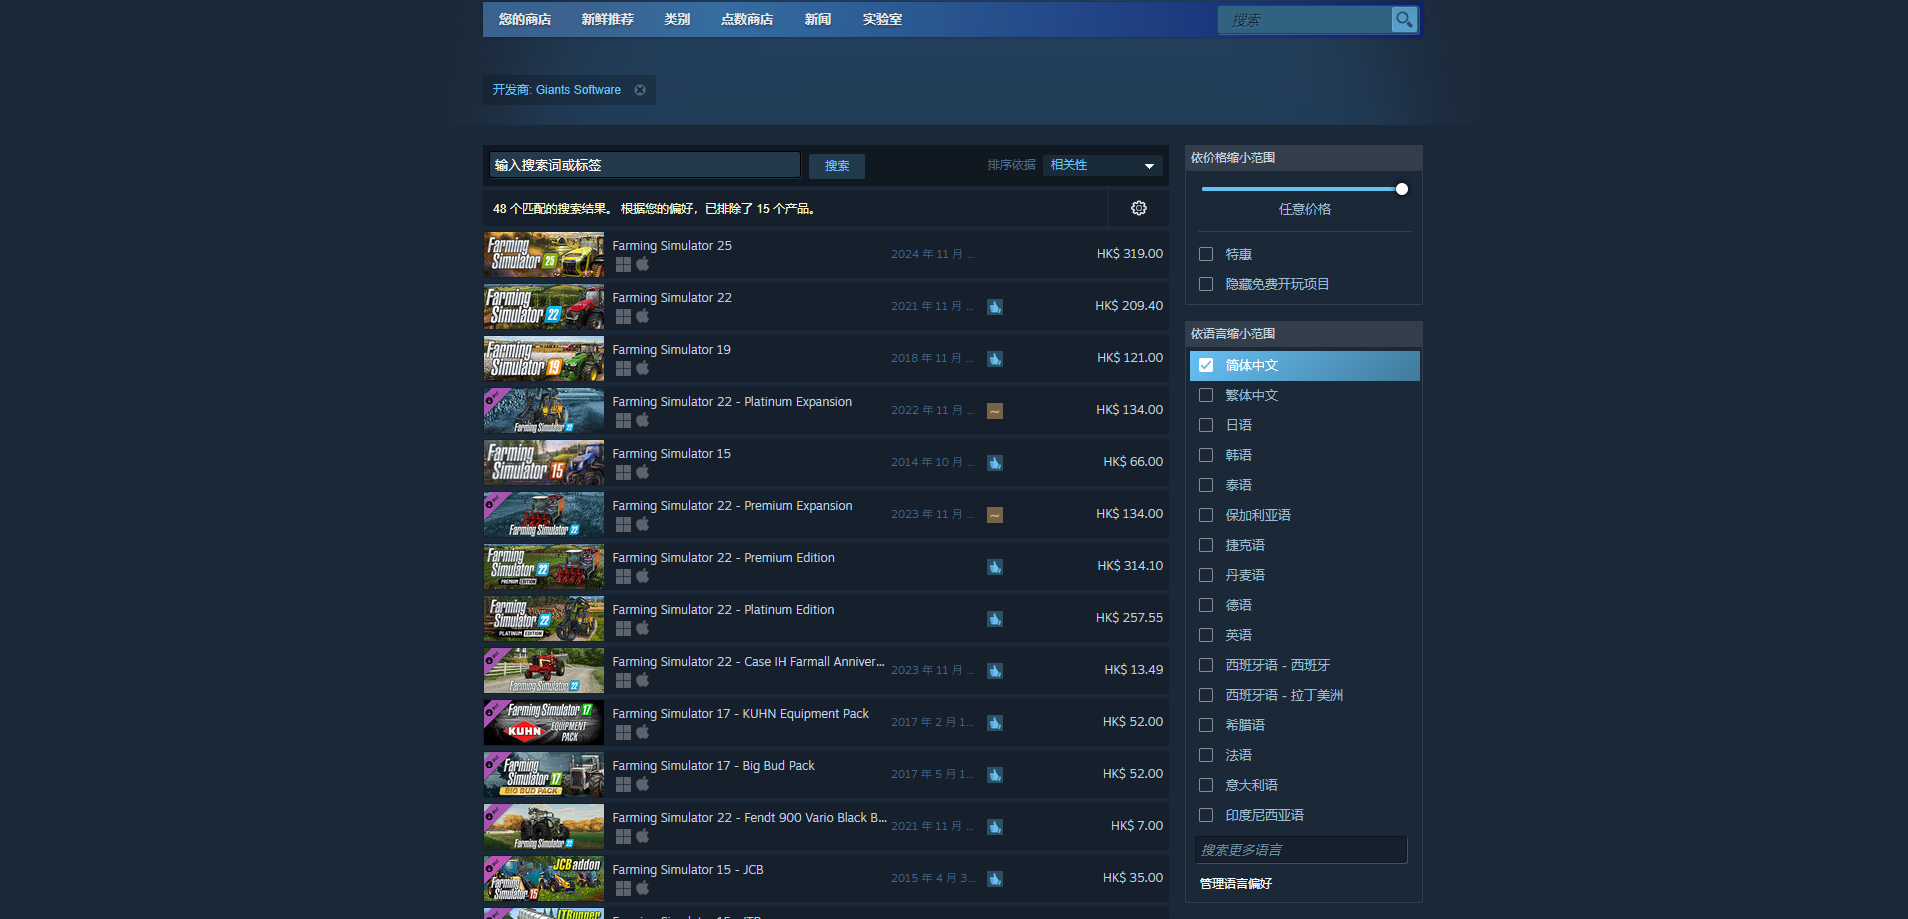Open the 相关性 sort-by dropdown
Screen dimensions: 1908x919
click(1102, 166)
